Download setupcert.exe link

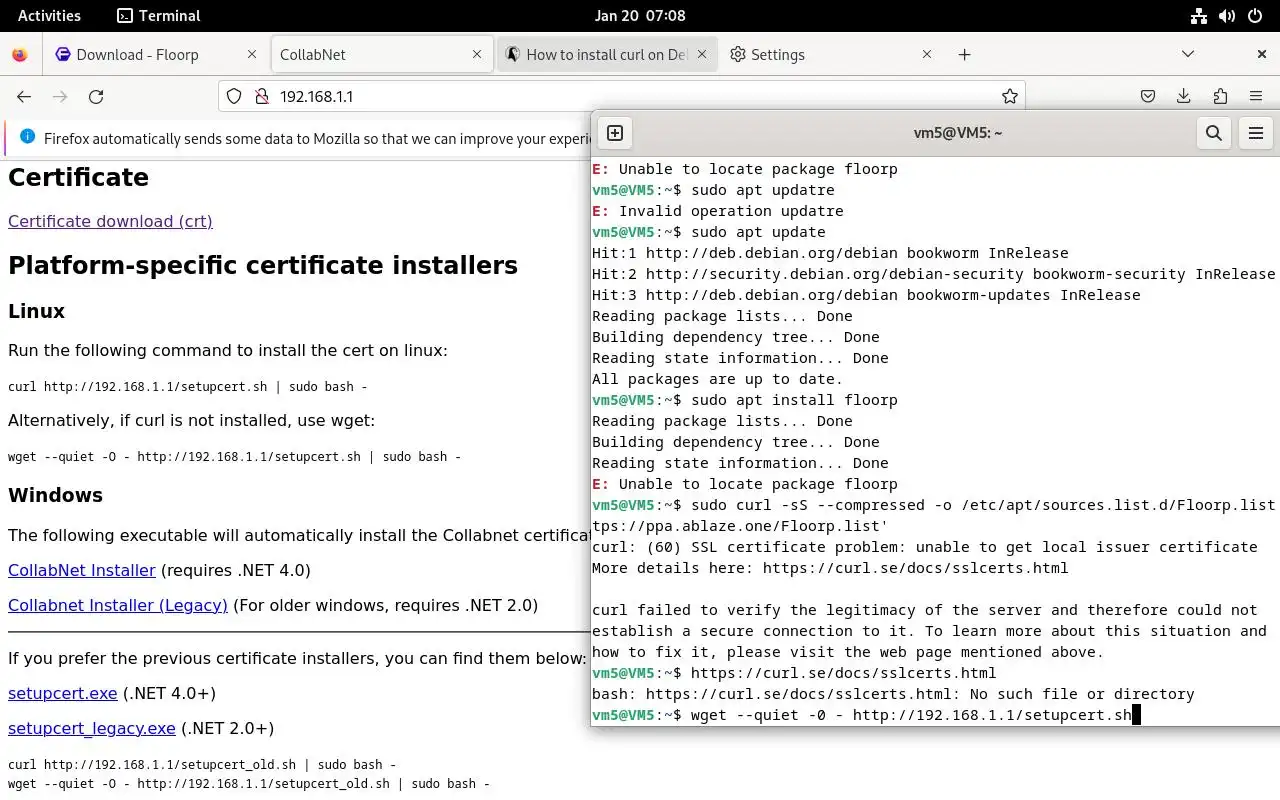(x=63, y=693)
